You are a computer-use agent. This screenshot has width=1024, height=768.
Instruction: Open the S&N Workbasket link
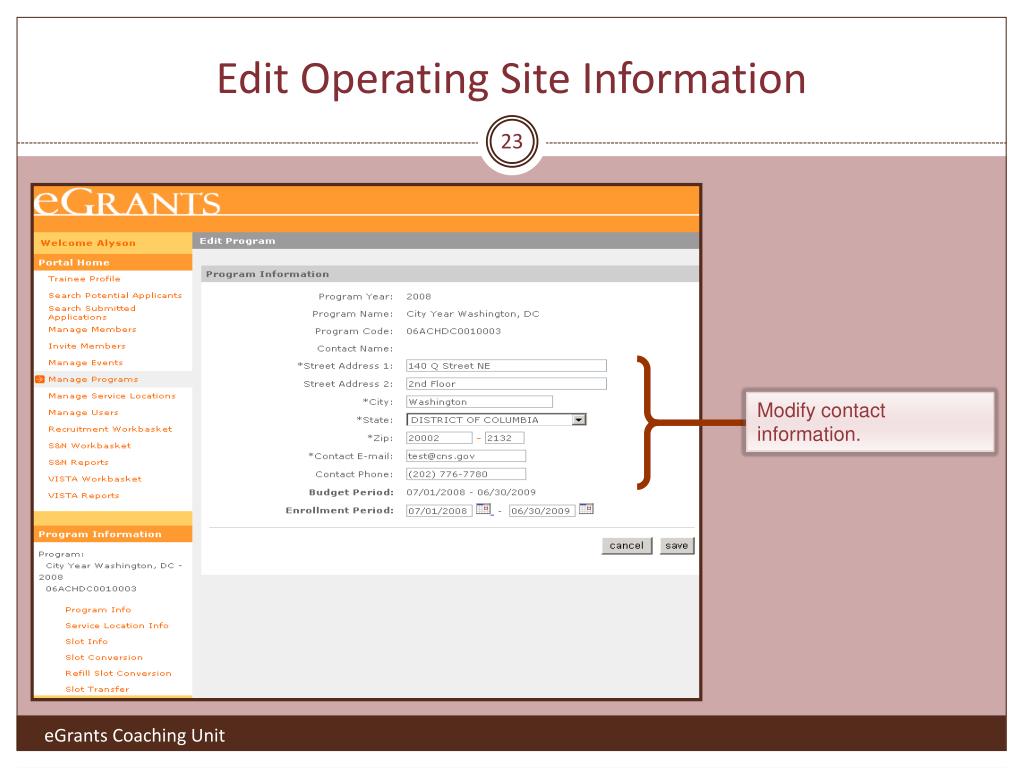[x=89, y=445]
